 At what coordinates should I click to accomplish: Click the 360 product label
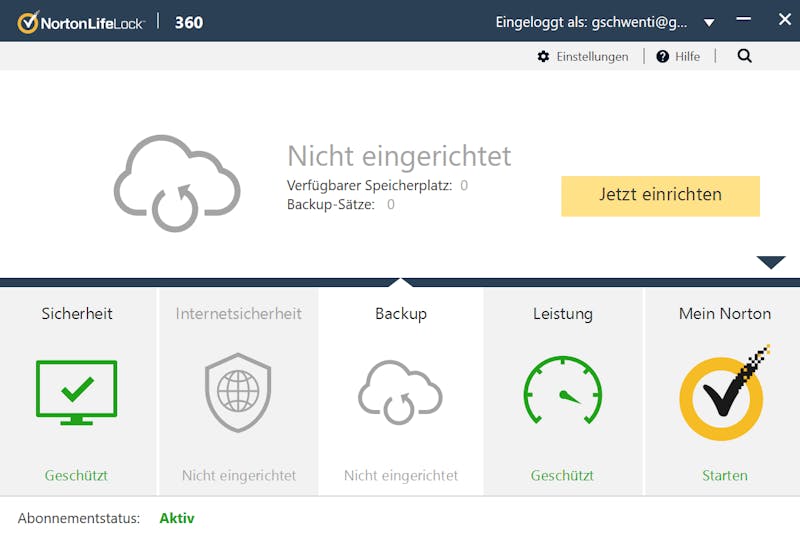[189, 22]
